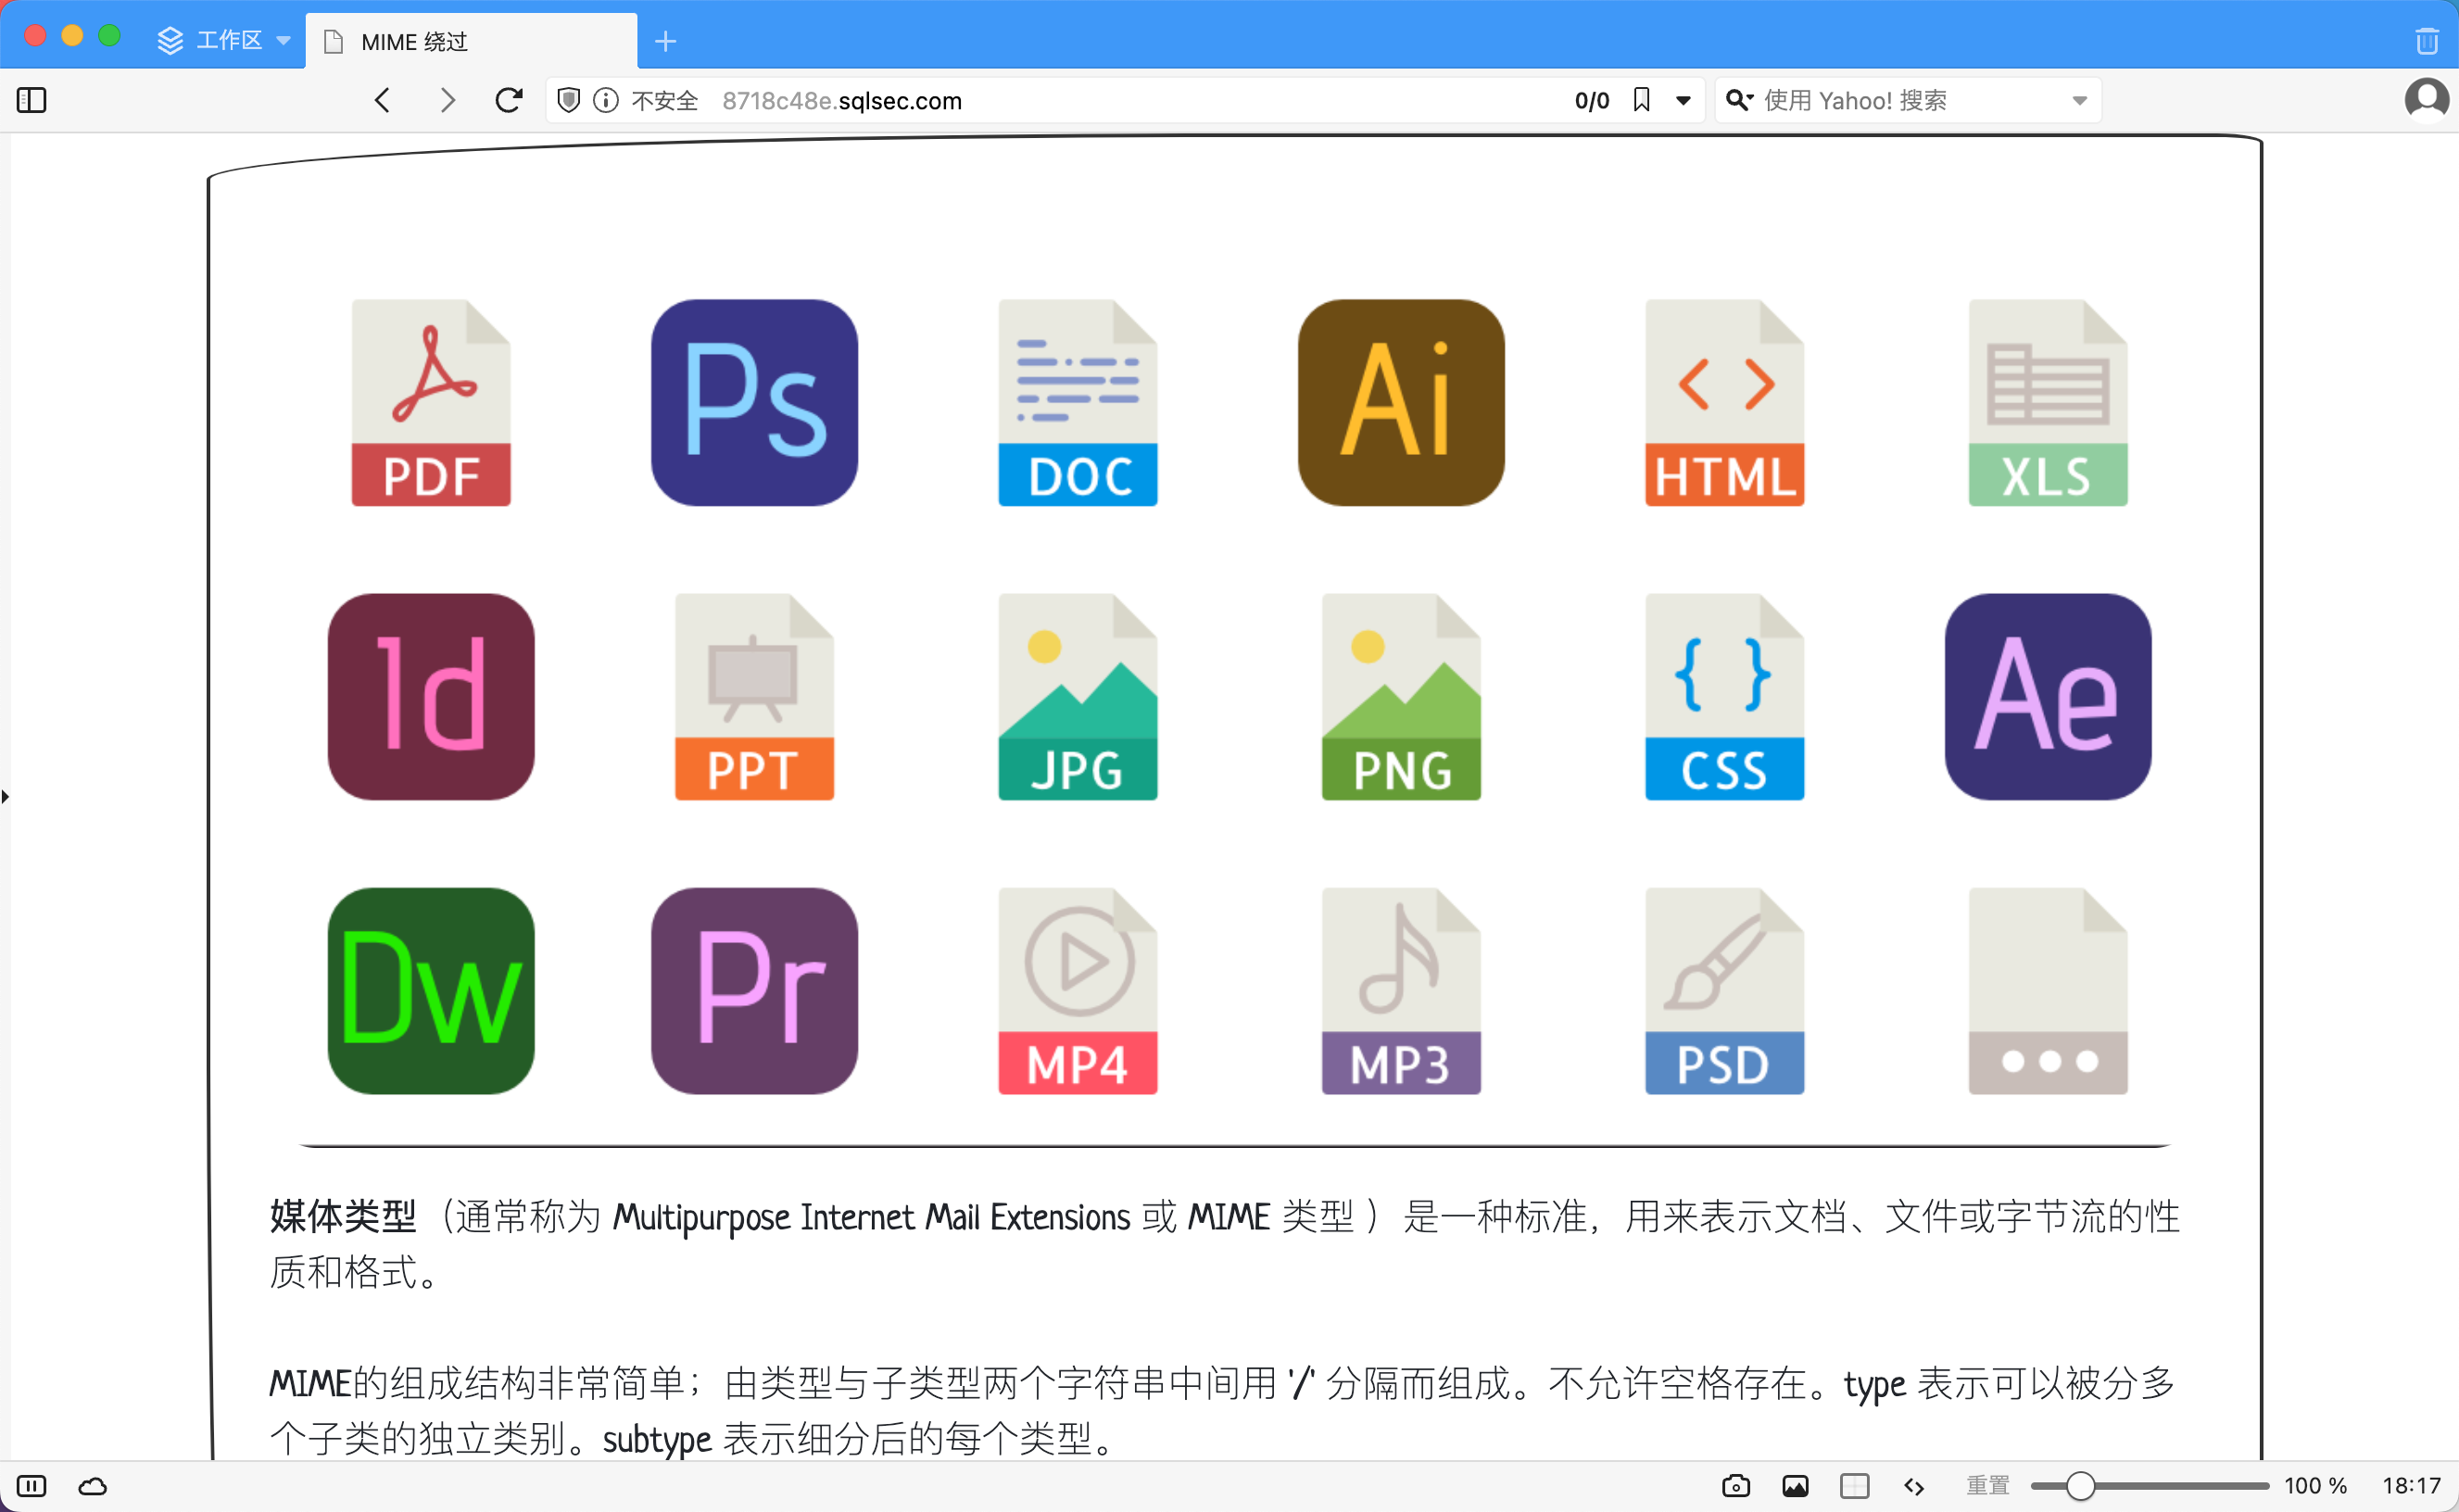Reset zoom with 重置 button
Image resolution: width=2459 pixels, height=1512 pixels.
[x=1987, y=1486]
